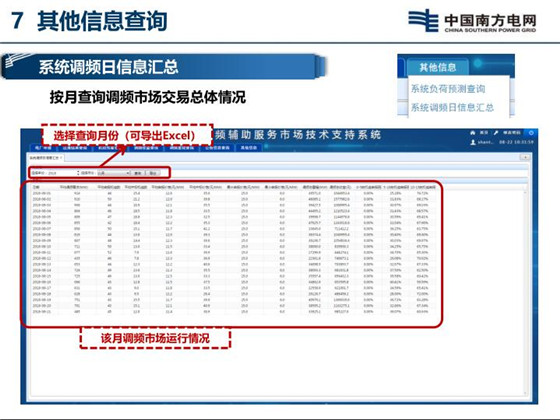Click the table vertical scrollbar

coord(525,293)
